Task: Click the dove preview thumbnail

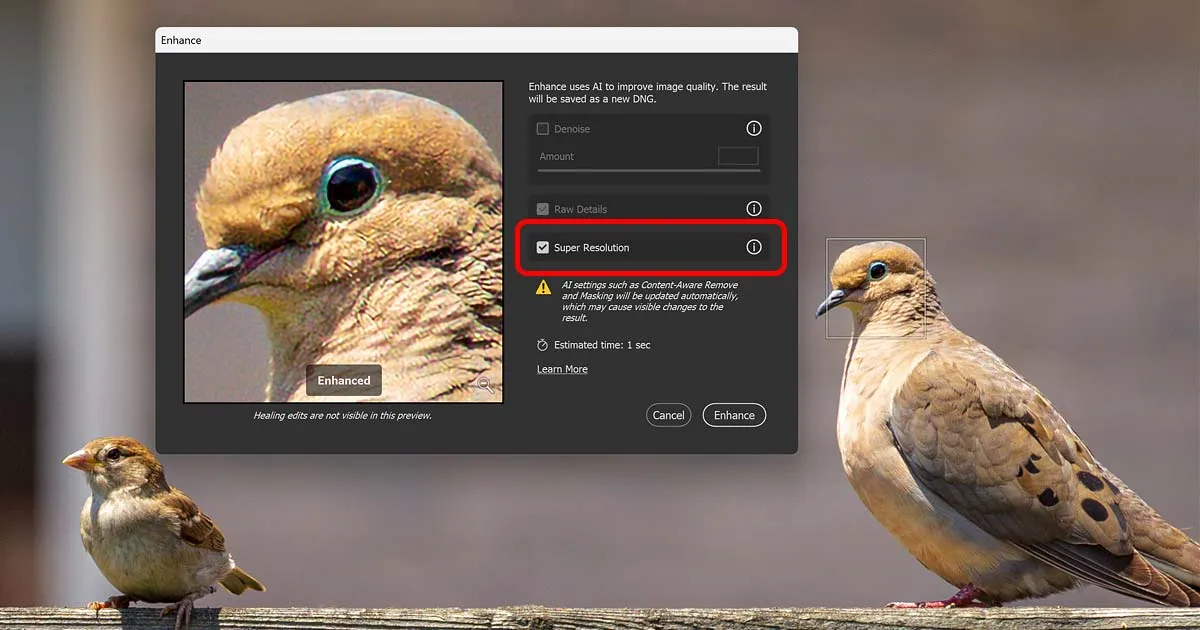Action: tap(343, 240)
